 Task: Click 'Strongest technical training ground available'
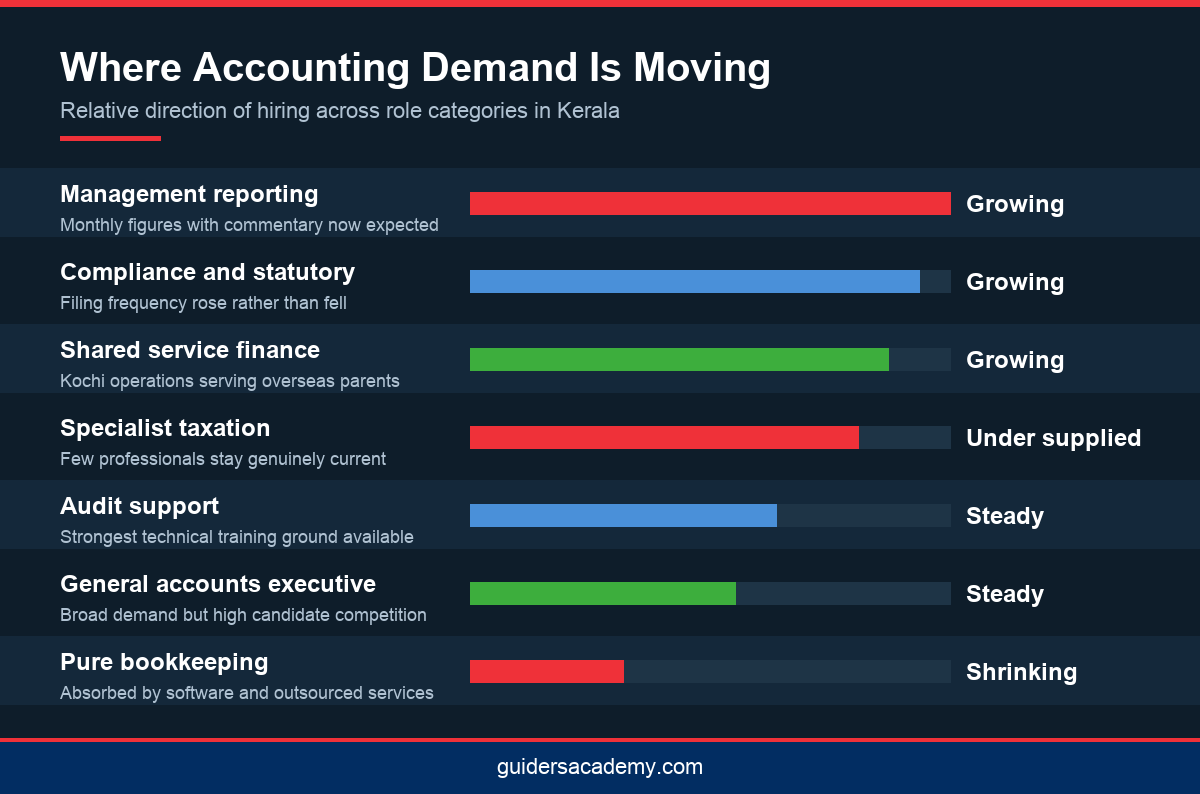[x=237, y=537]
